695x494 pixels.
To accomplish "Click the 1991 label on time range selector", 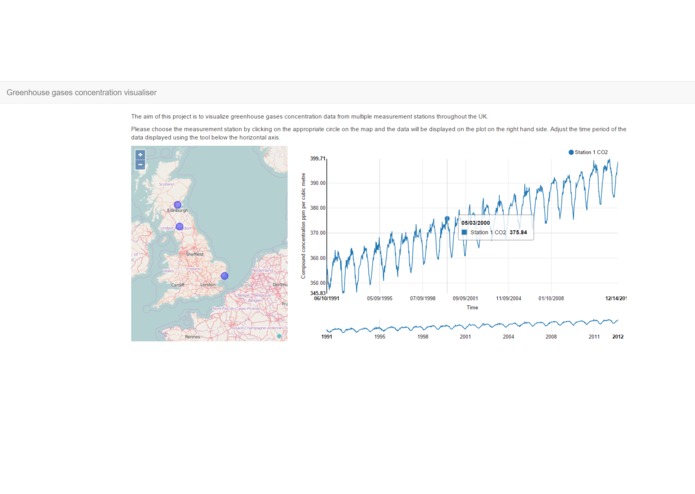I will tap(327, 337).
